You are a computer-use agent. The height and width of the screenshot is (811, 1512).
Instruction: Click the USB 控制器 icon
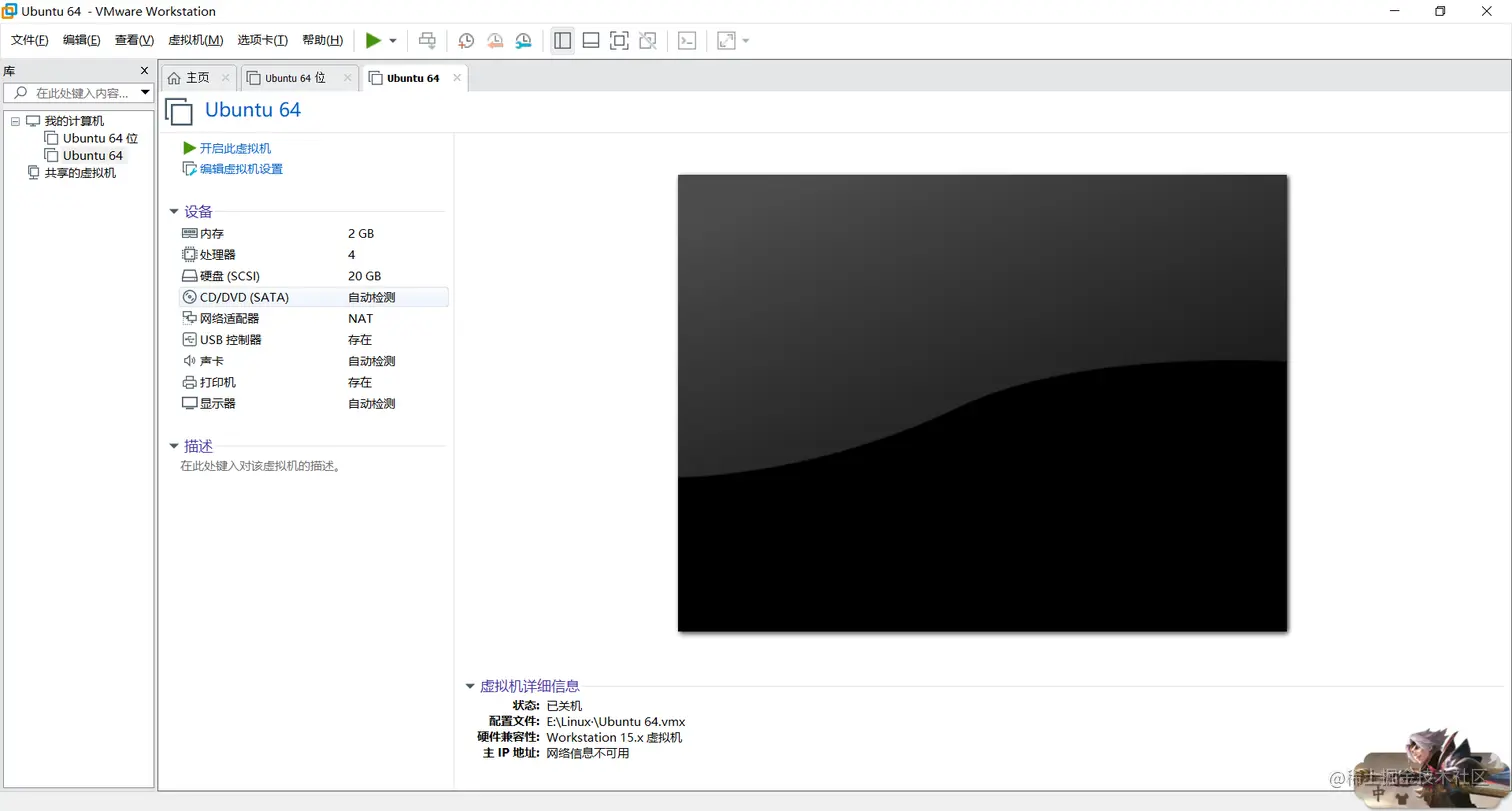(190, 340)
